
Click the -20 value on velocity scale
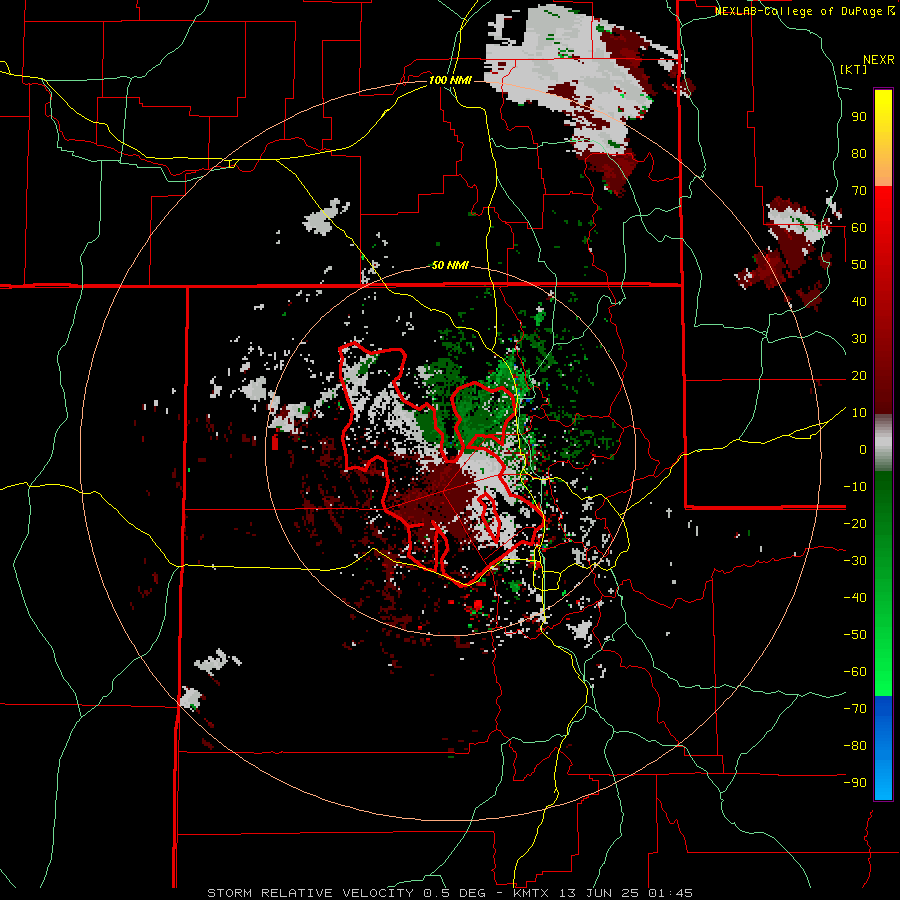pos(855,524)
